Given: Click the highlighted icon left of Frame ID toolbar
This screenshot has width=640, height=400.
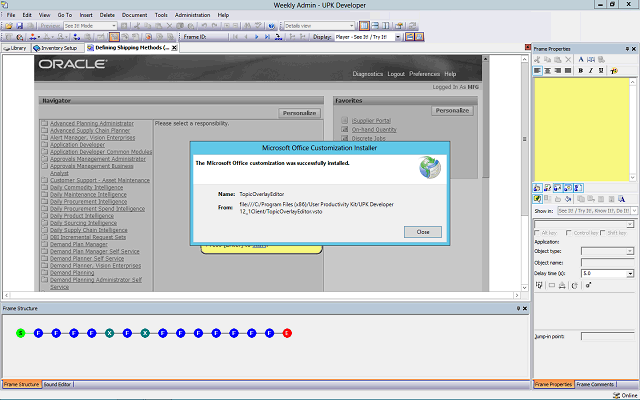Looking at the screenshot, I should [114, 37].
